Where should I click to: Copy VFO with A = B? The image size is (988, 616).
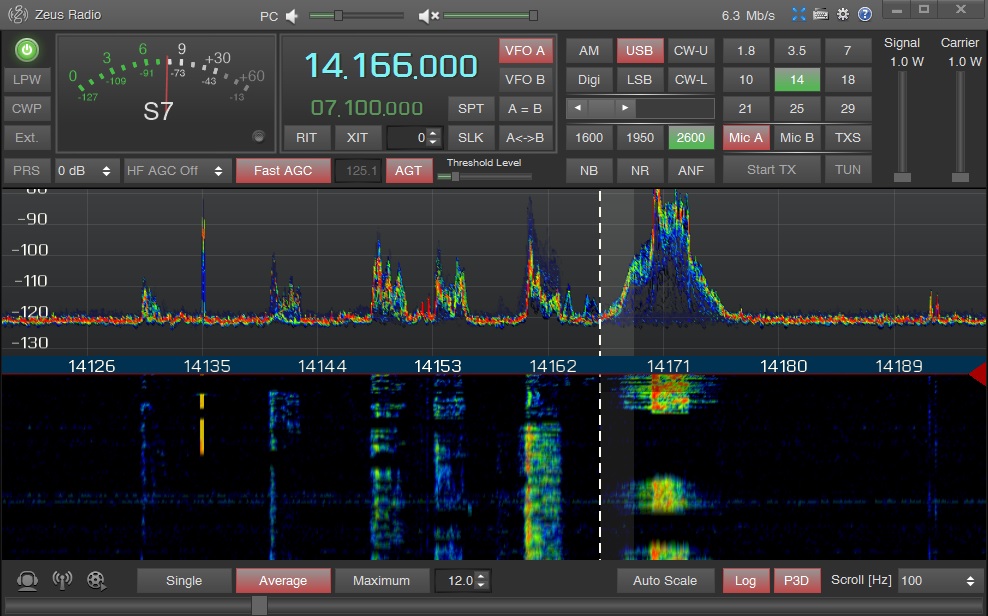point(525,108)
